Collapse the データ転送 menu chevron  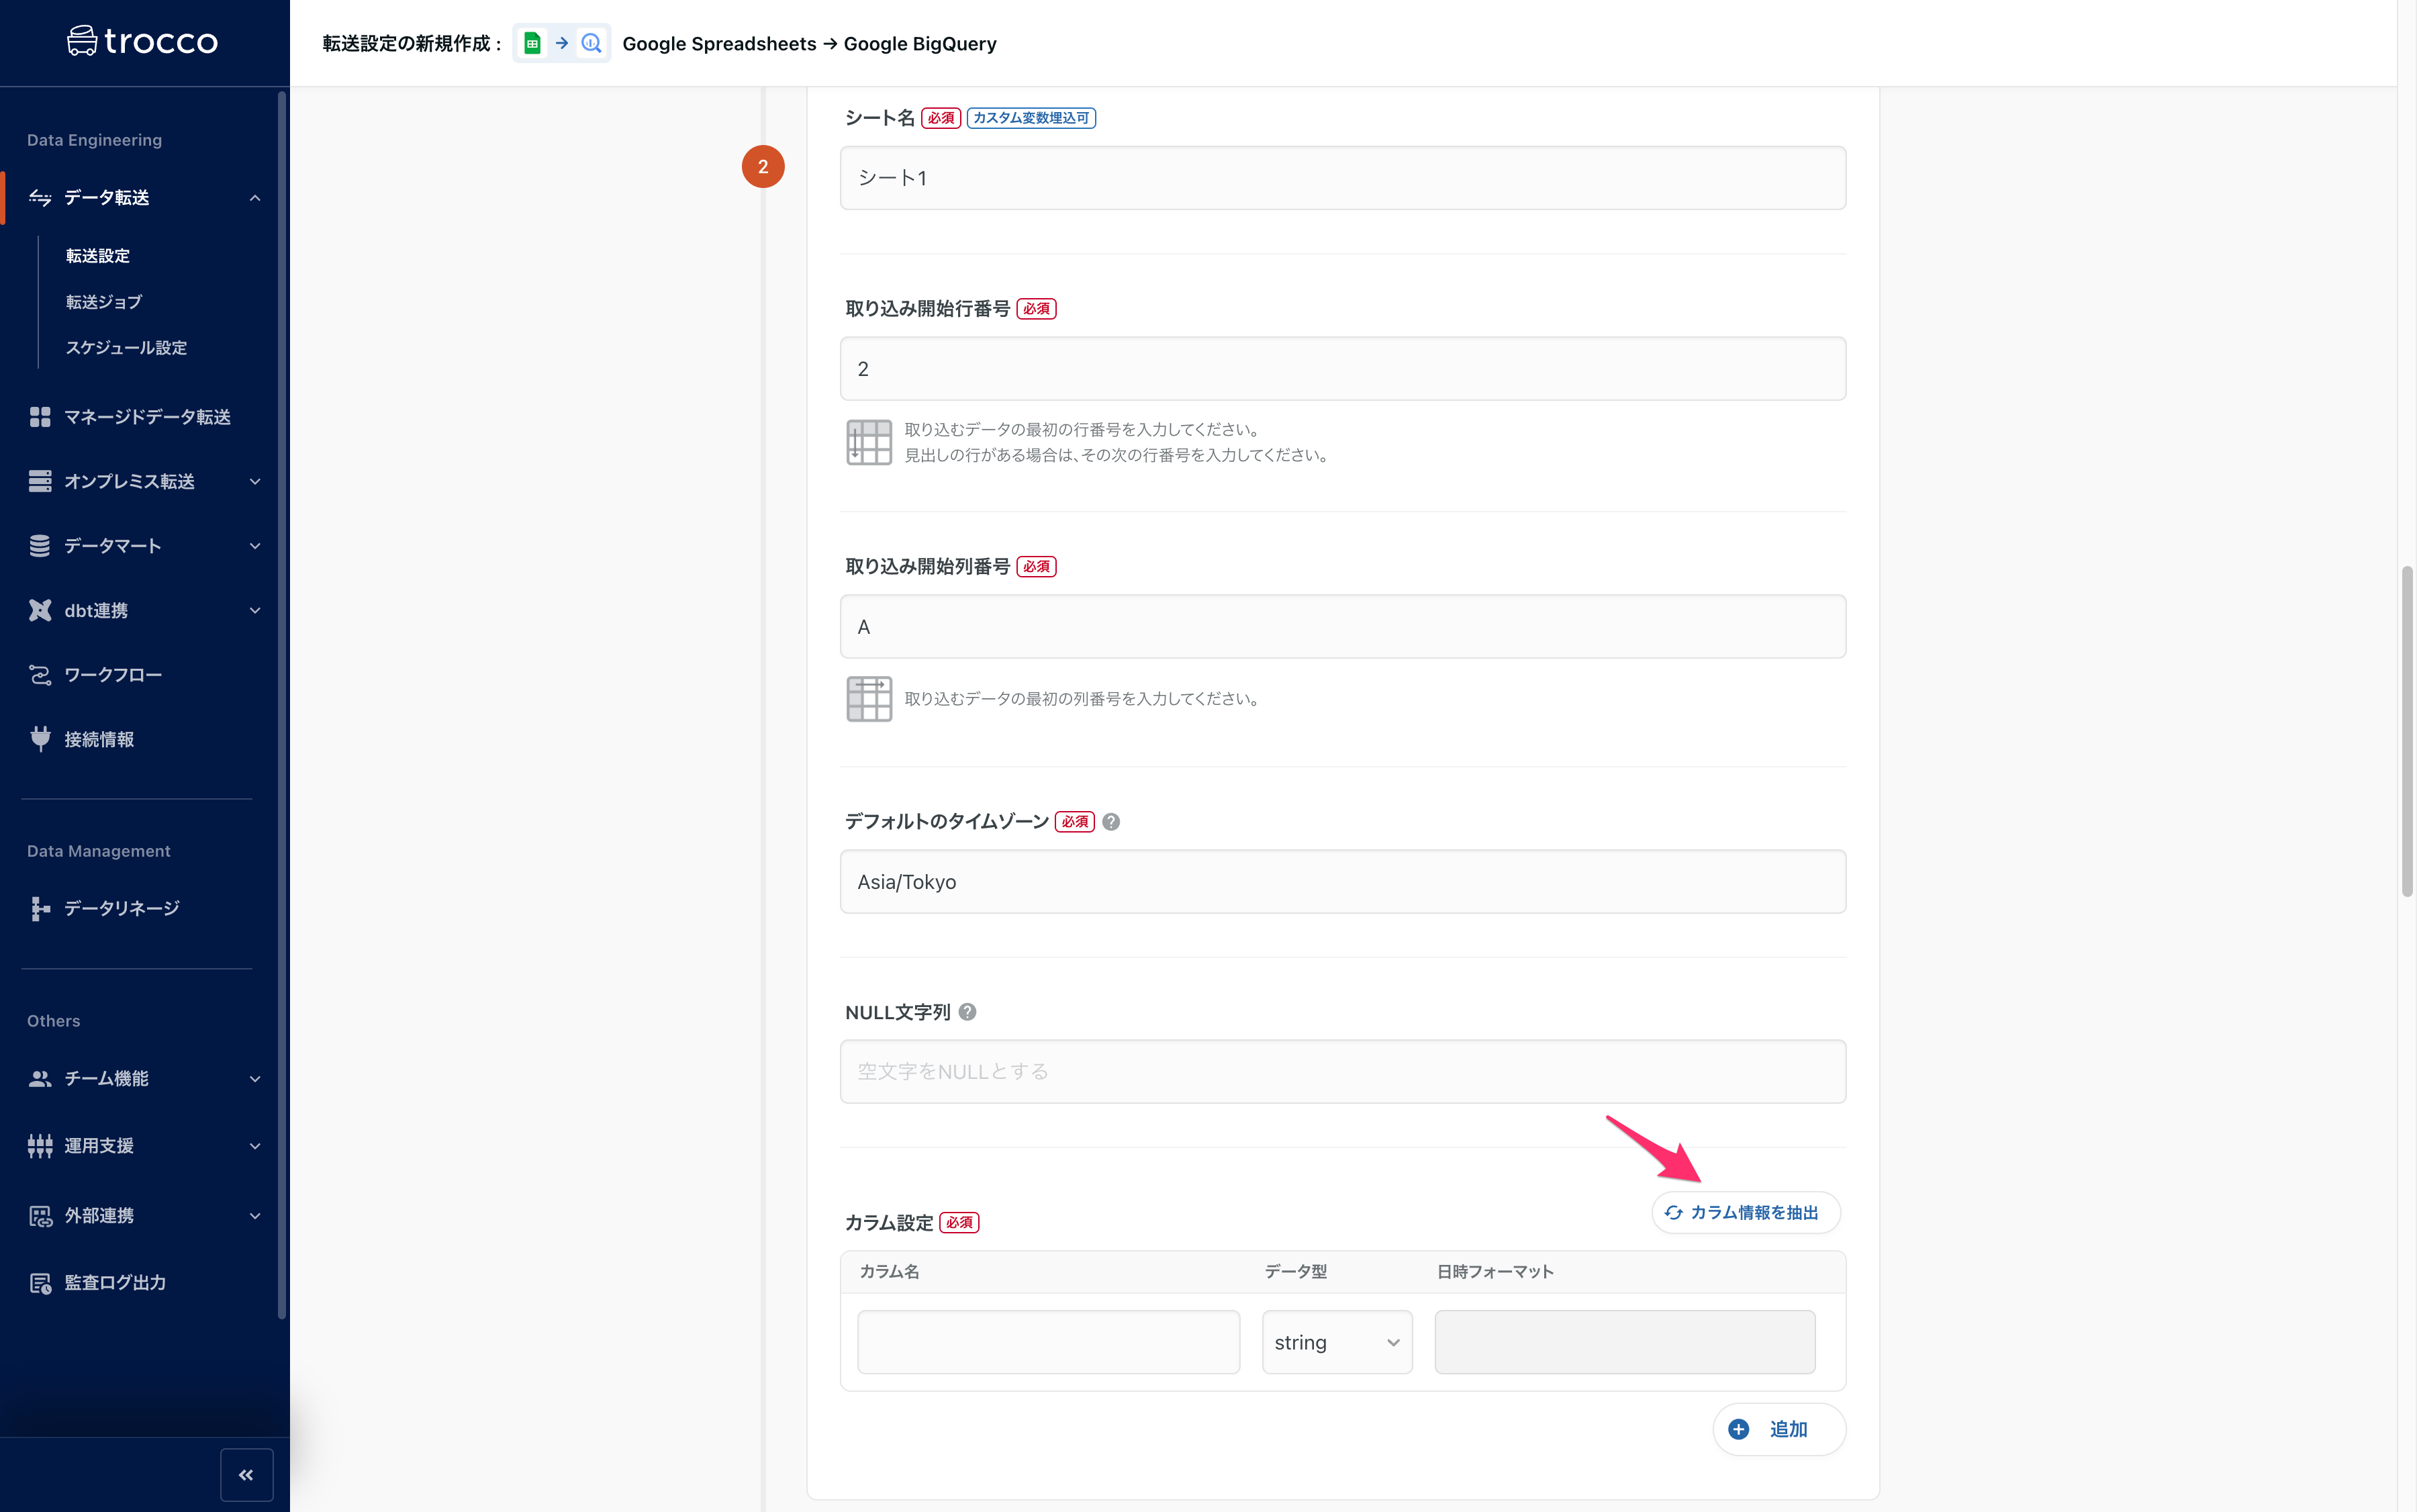tap(255, 198)
